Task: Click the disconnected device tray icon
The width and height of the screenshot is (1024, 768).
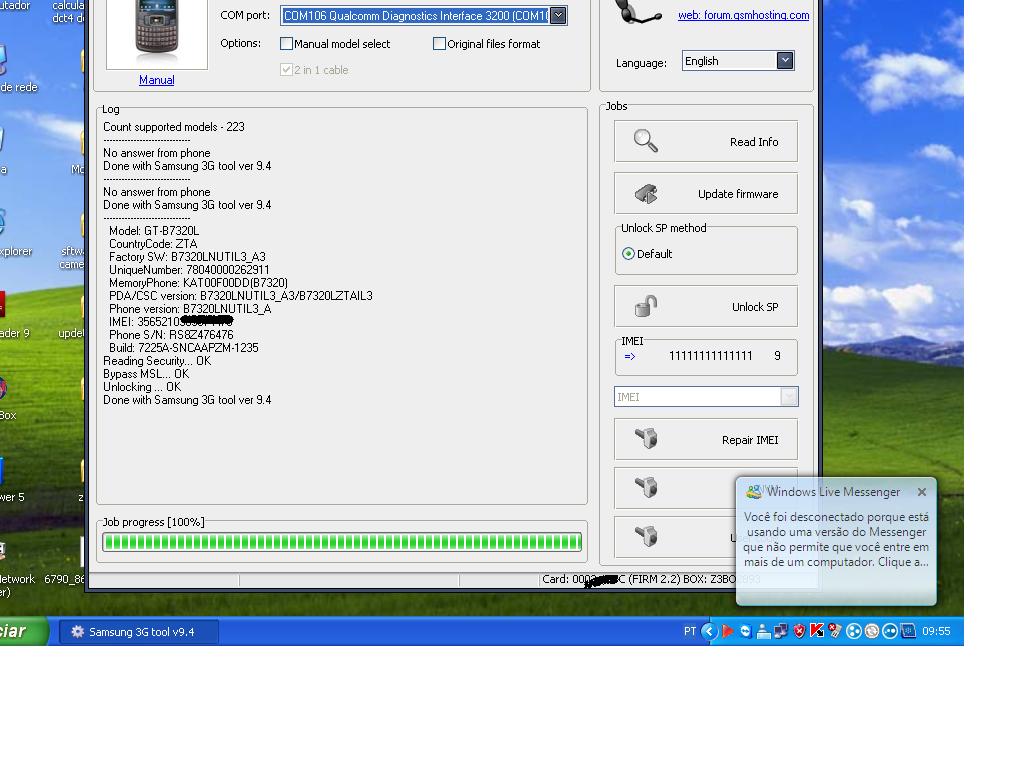Action: 835,631
